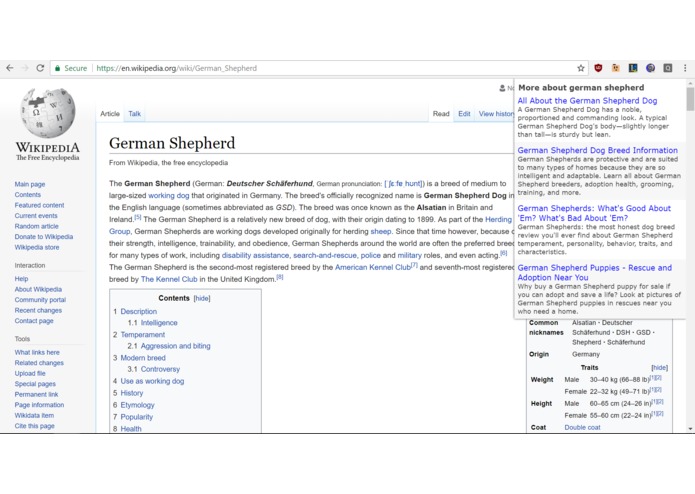Jump to Use as working dog section
Viewport: 695px width, 494px height.
point(152,381)
